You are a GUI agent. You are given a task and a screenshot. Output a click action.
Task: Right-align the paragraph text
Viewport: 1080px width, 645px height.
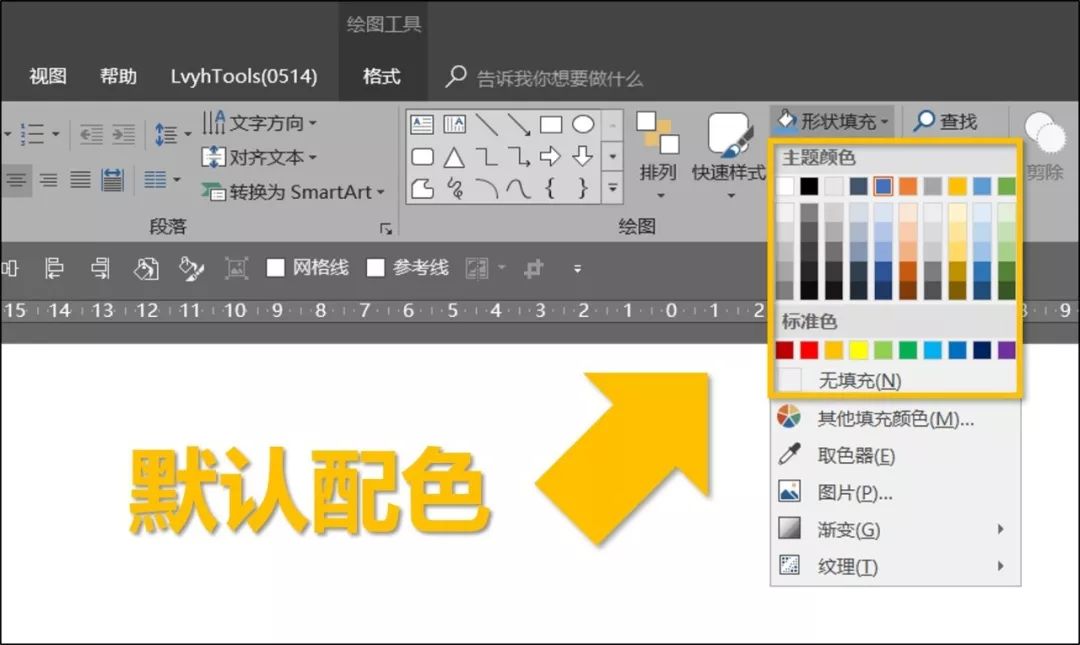coord(48,181)
